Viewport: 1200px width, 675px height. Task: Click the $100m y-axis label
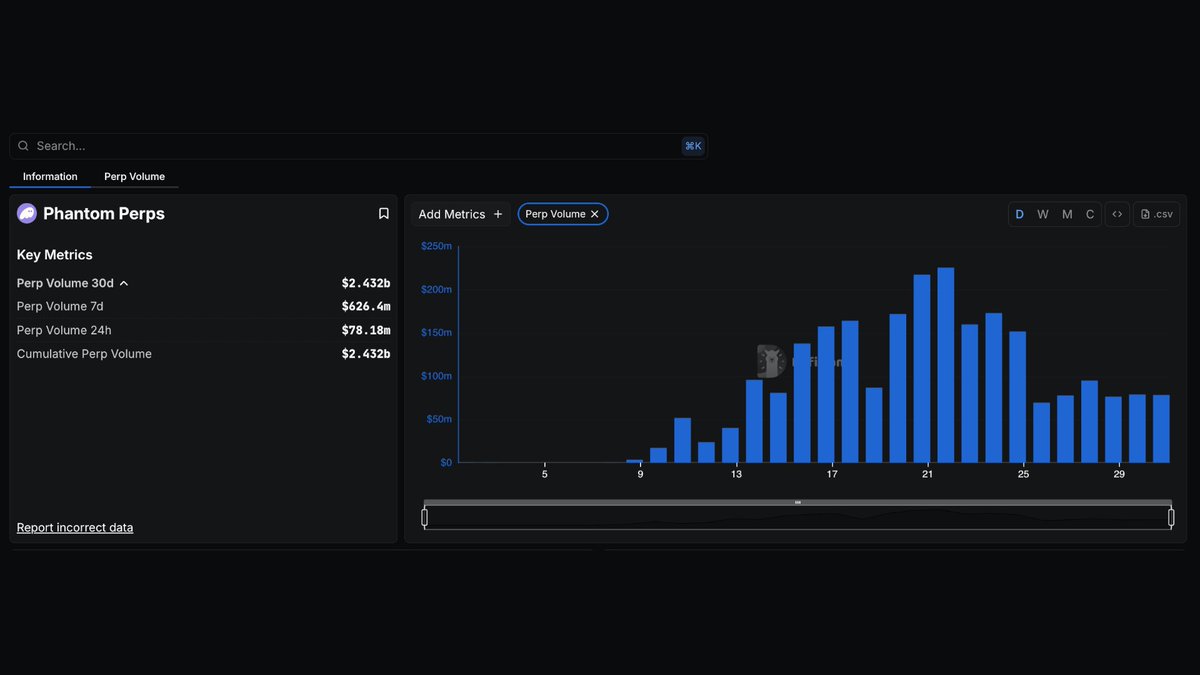436,376
